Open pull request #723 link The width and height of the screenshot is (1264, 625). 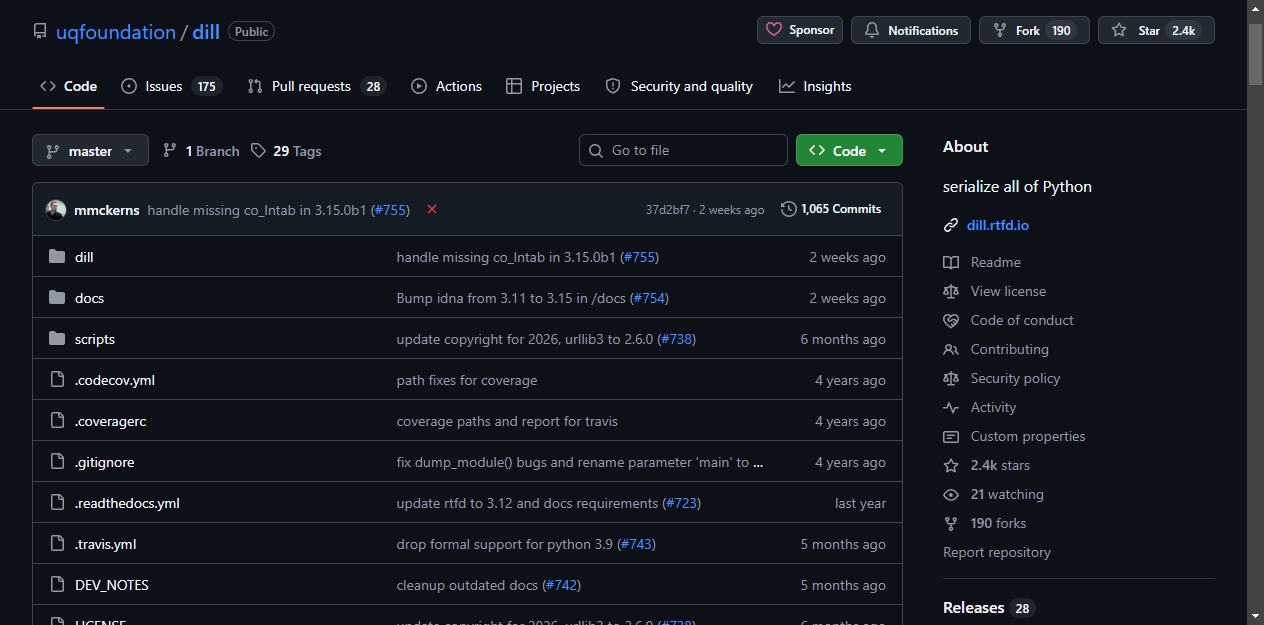click(x=681, y=503)
